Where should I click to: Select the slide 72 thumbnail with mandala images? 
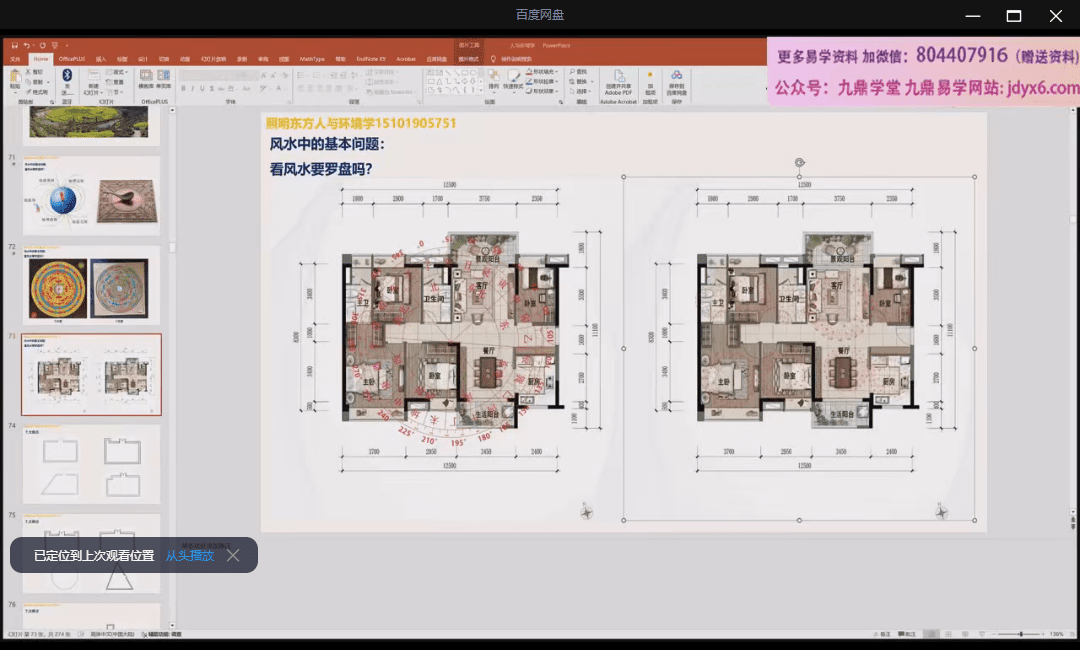pos(91,284)
